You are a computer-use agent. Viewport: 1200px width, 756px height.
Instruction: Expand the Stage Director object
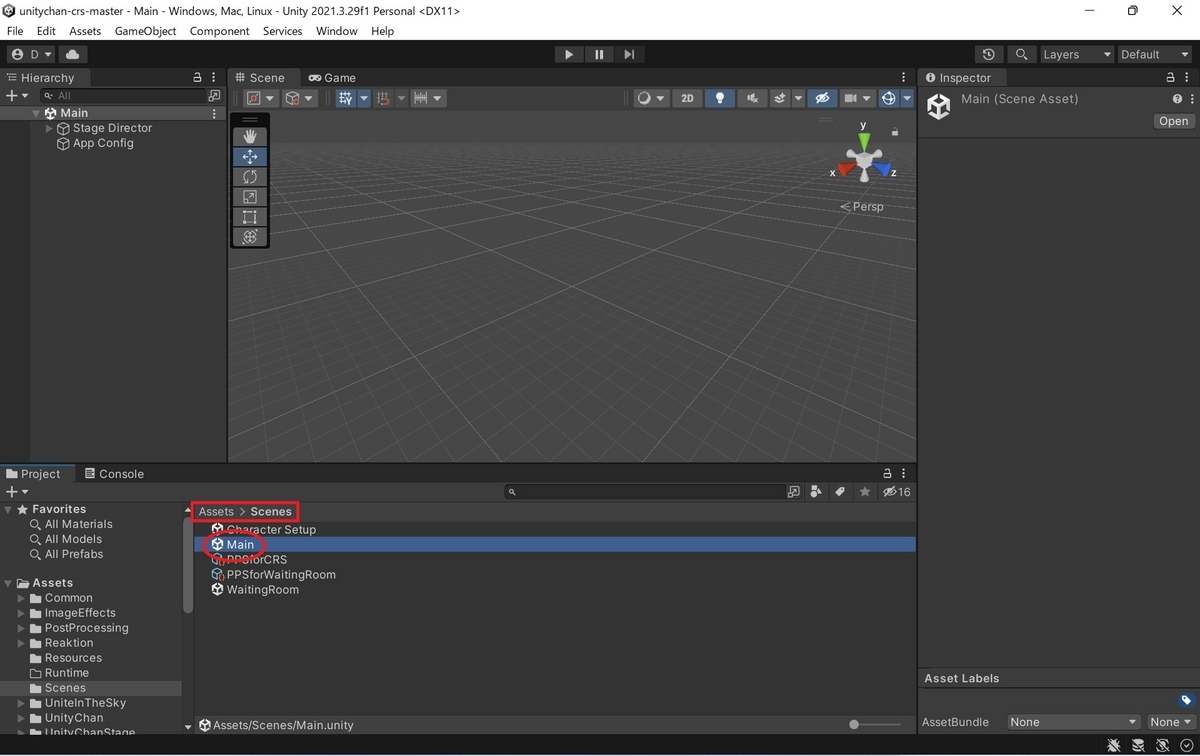49,128
